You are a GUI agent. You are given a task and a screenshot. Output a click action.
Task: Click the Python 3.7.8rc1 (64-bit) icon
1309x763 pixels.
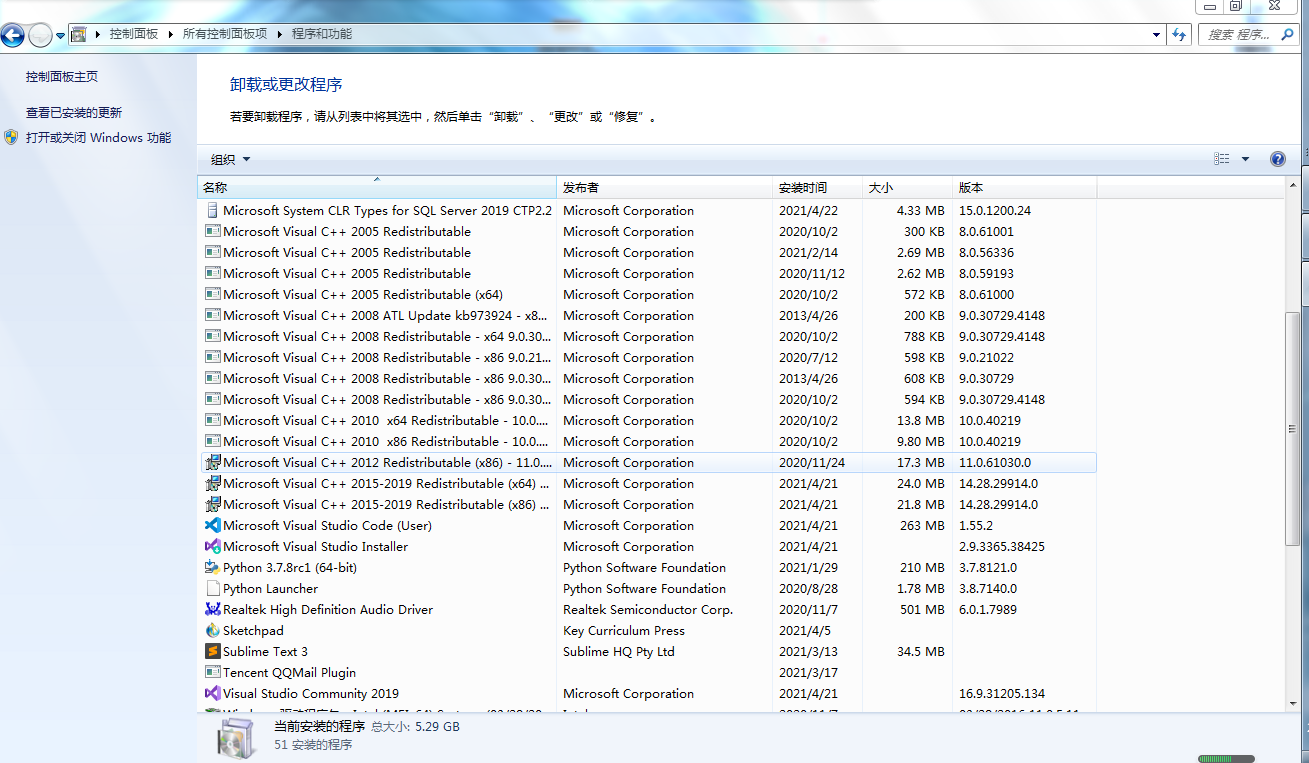[x=212, y=568]
